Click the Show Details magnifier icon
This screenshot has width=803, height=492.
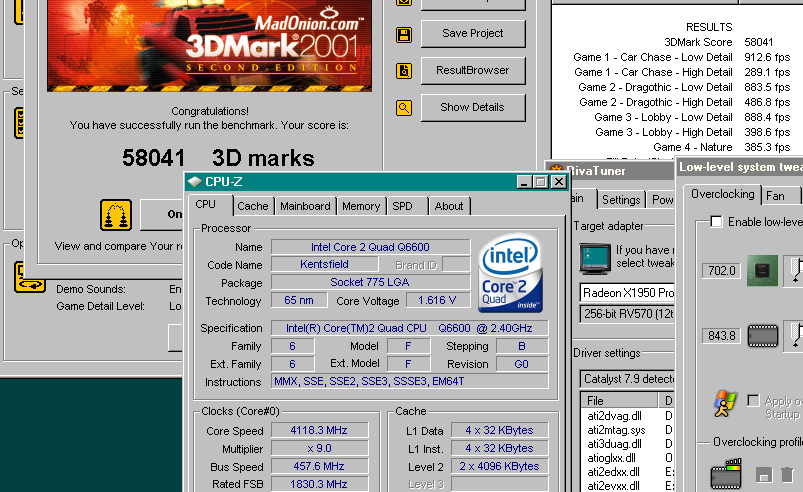click(x=404, y=108)
